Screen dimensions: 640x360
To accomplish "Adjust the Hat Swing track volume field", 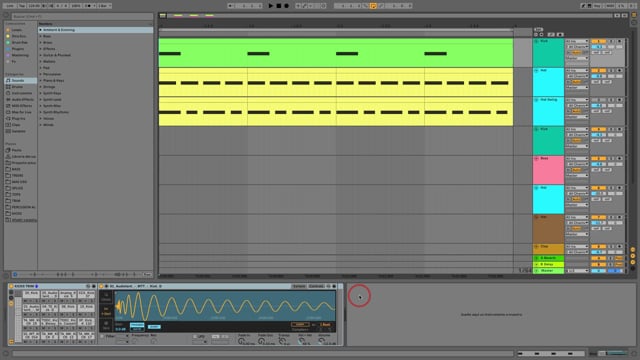I will point(598,106).
